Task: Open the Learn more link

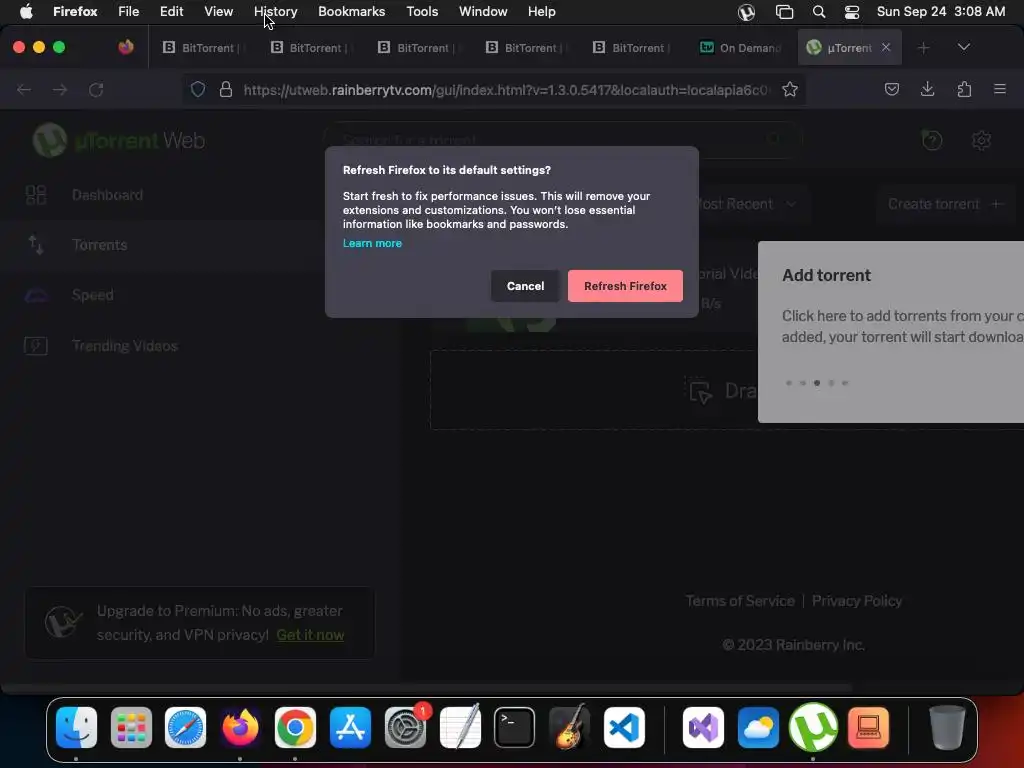Action: [x=372, y=243]
